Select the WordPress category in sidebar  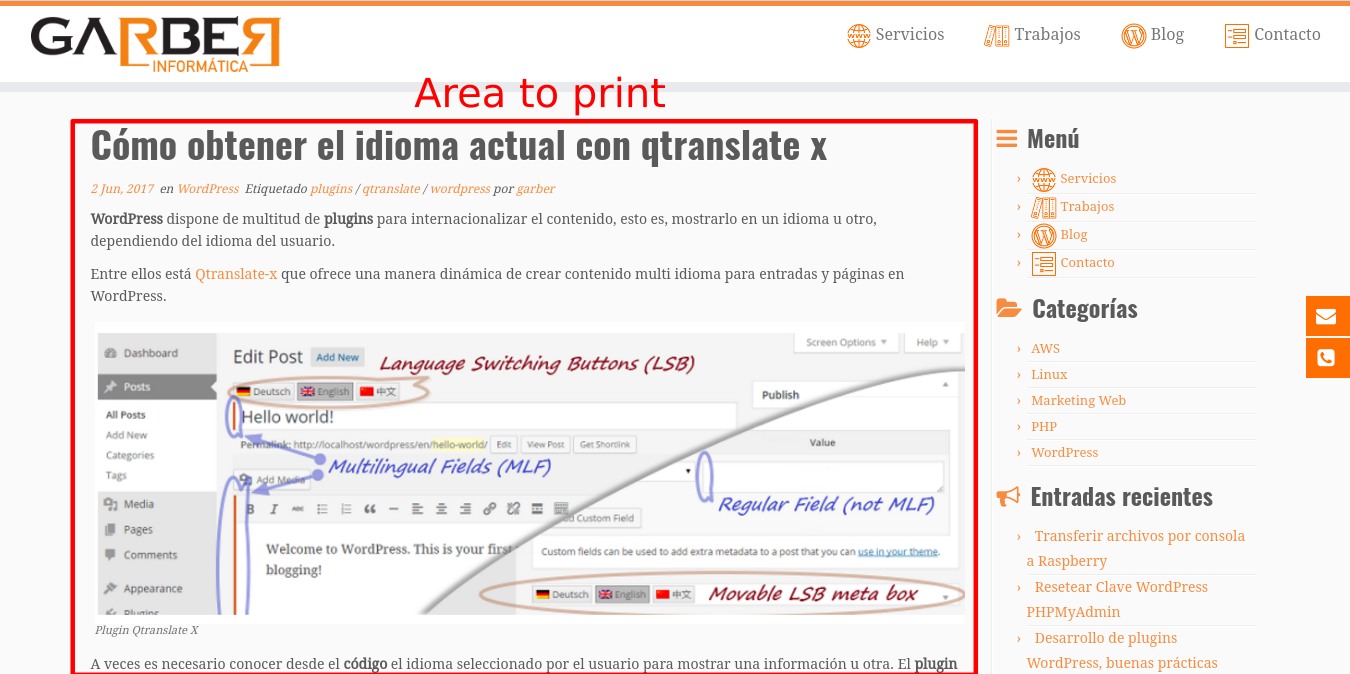tap(1064, 453)
